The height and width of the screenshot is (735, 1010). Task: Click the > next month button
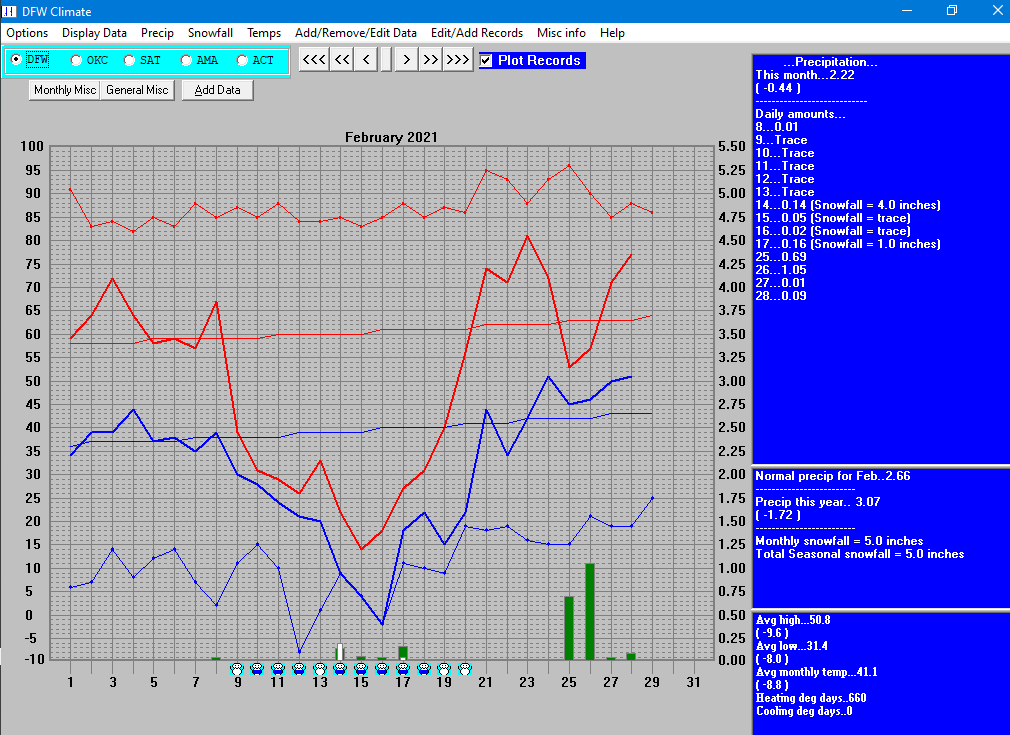click(406, 60)
